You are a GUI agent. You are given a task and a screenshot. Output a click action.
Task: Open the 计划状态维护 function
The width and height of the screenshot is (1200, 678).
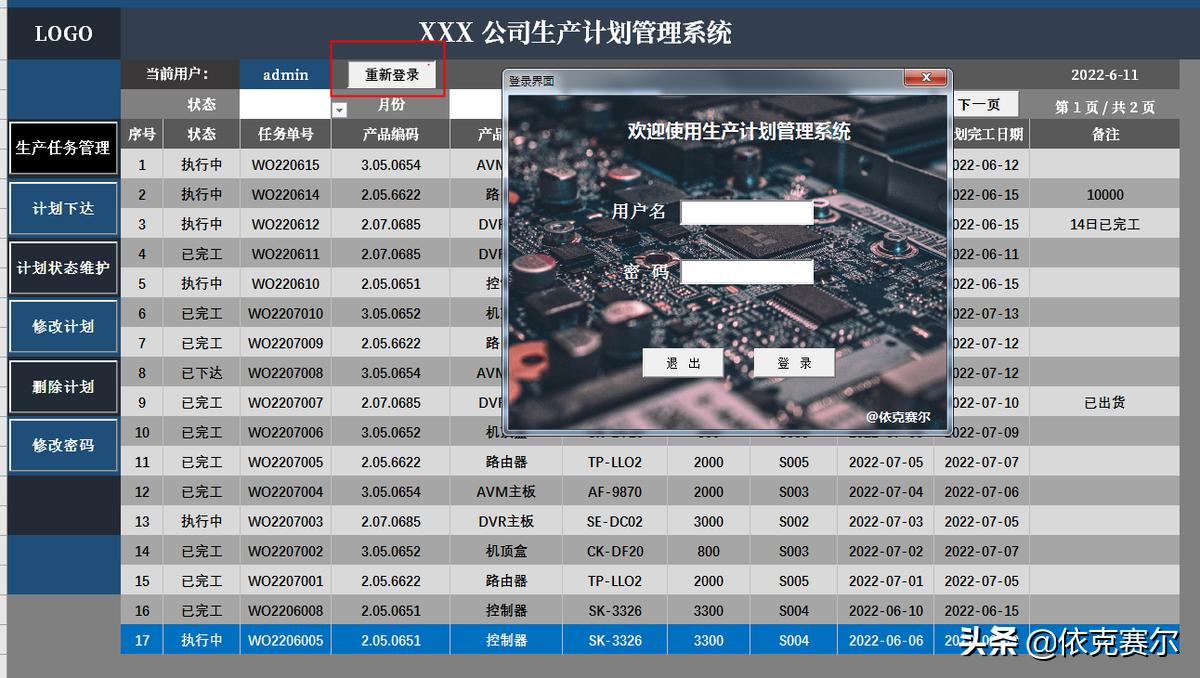tap(63, 267)
